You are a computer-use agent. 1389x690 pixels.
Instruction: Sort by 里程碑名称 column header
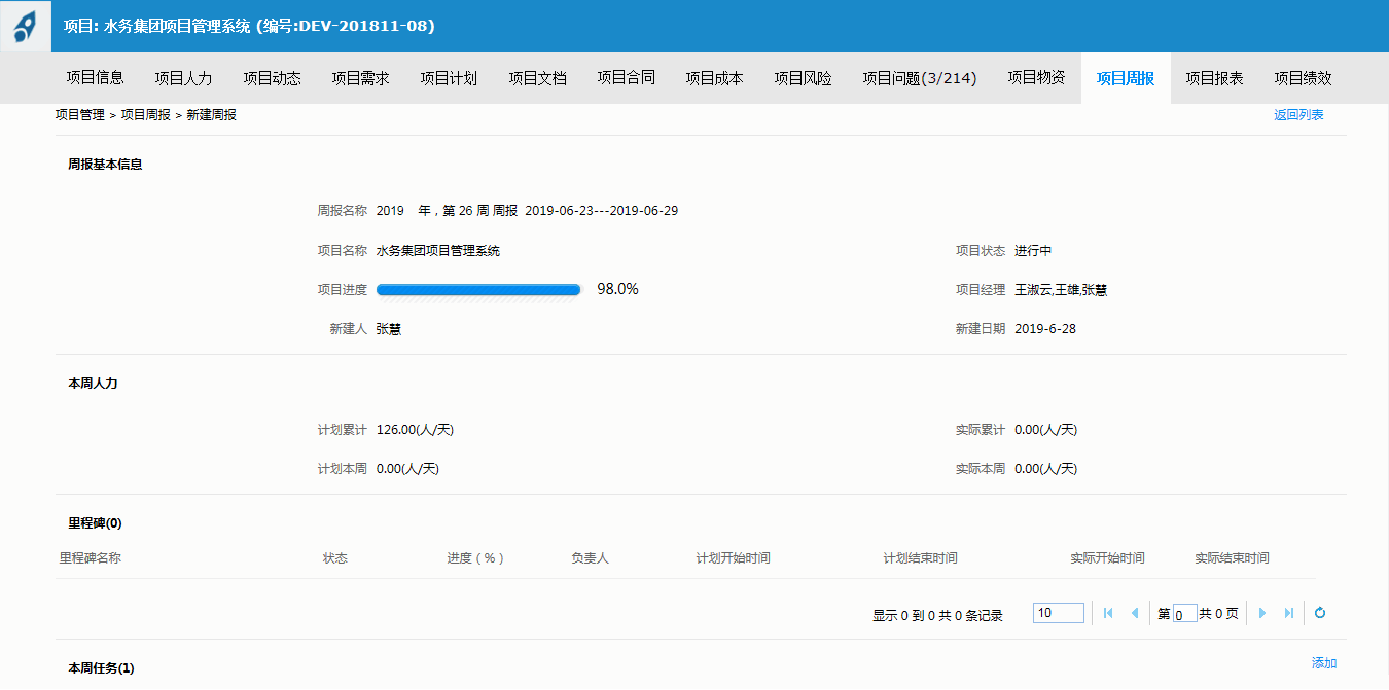click(x=90, y=558)
